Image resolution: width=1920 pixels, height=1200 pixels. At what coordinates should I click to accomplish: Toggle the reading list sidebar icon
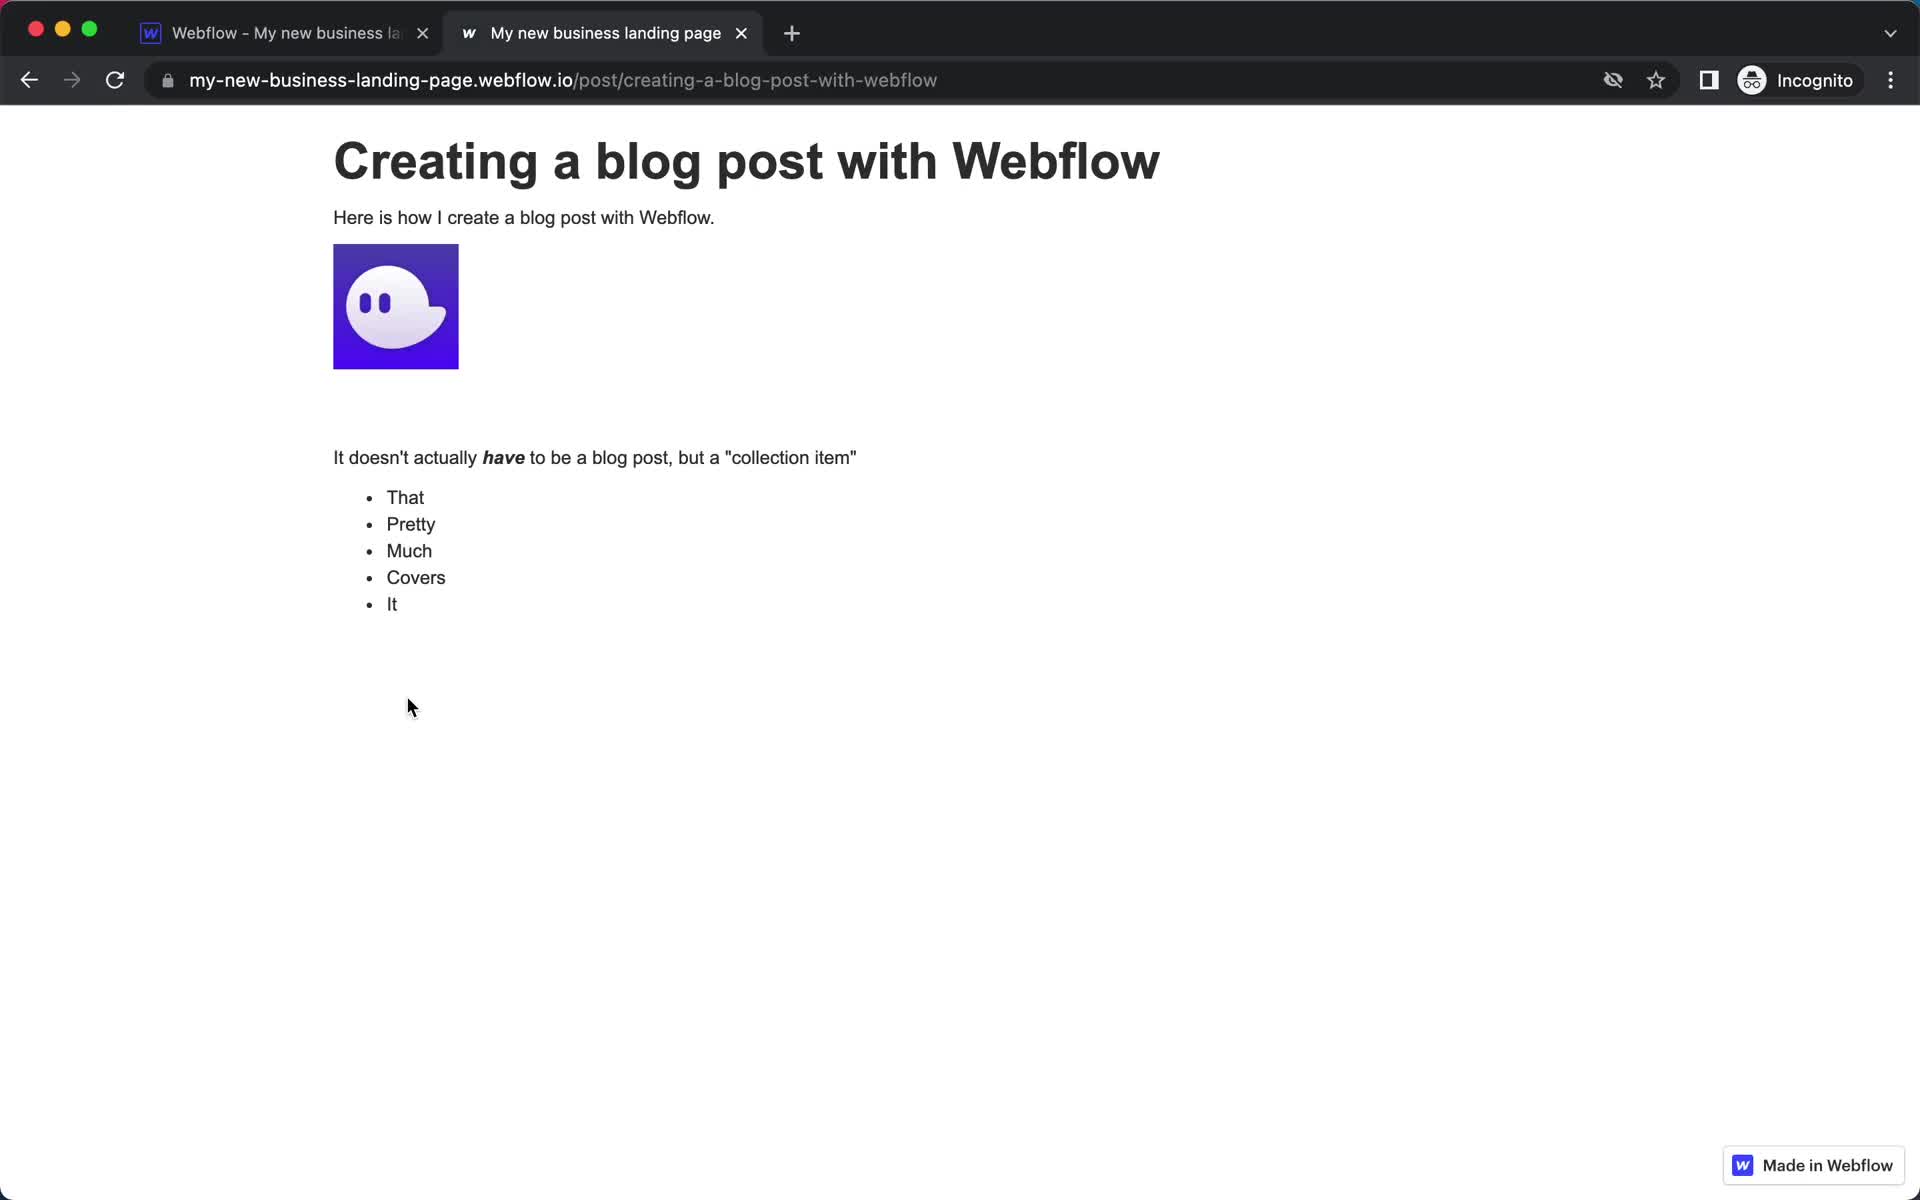(x=1707, y=80)
